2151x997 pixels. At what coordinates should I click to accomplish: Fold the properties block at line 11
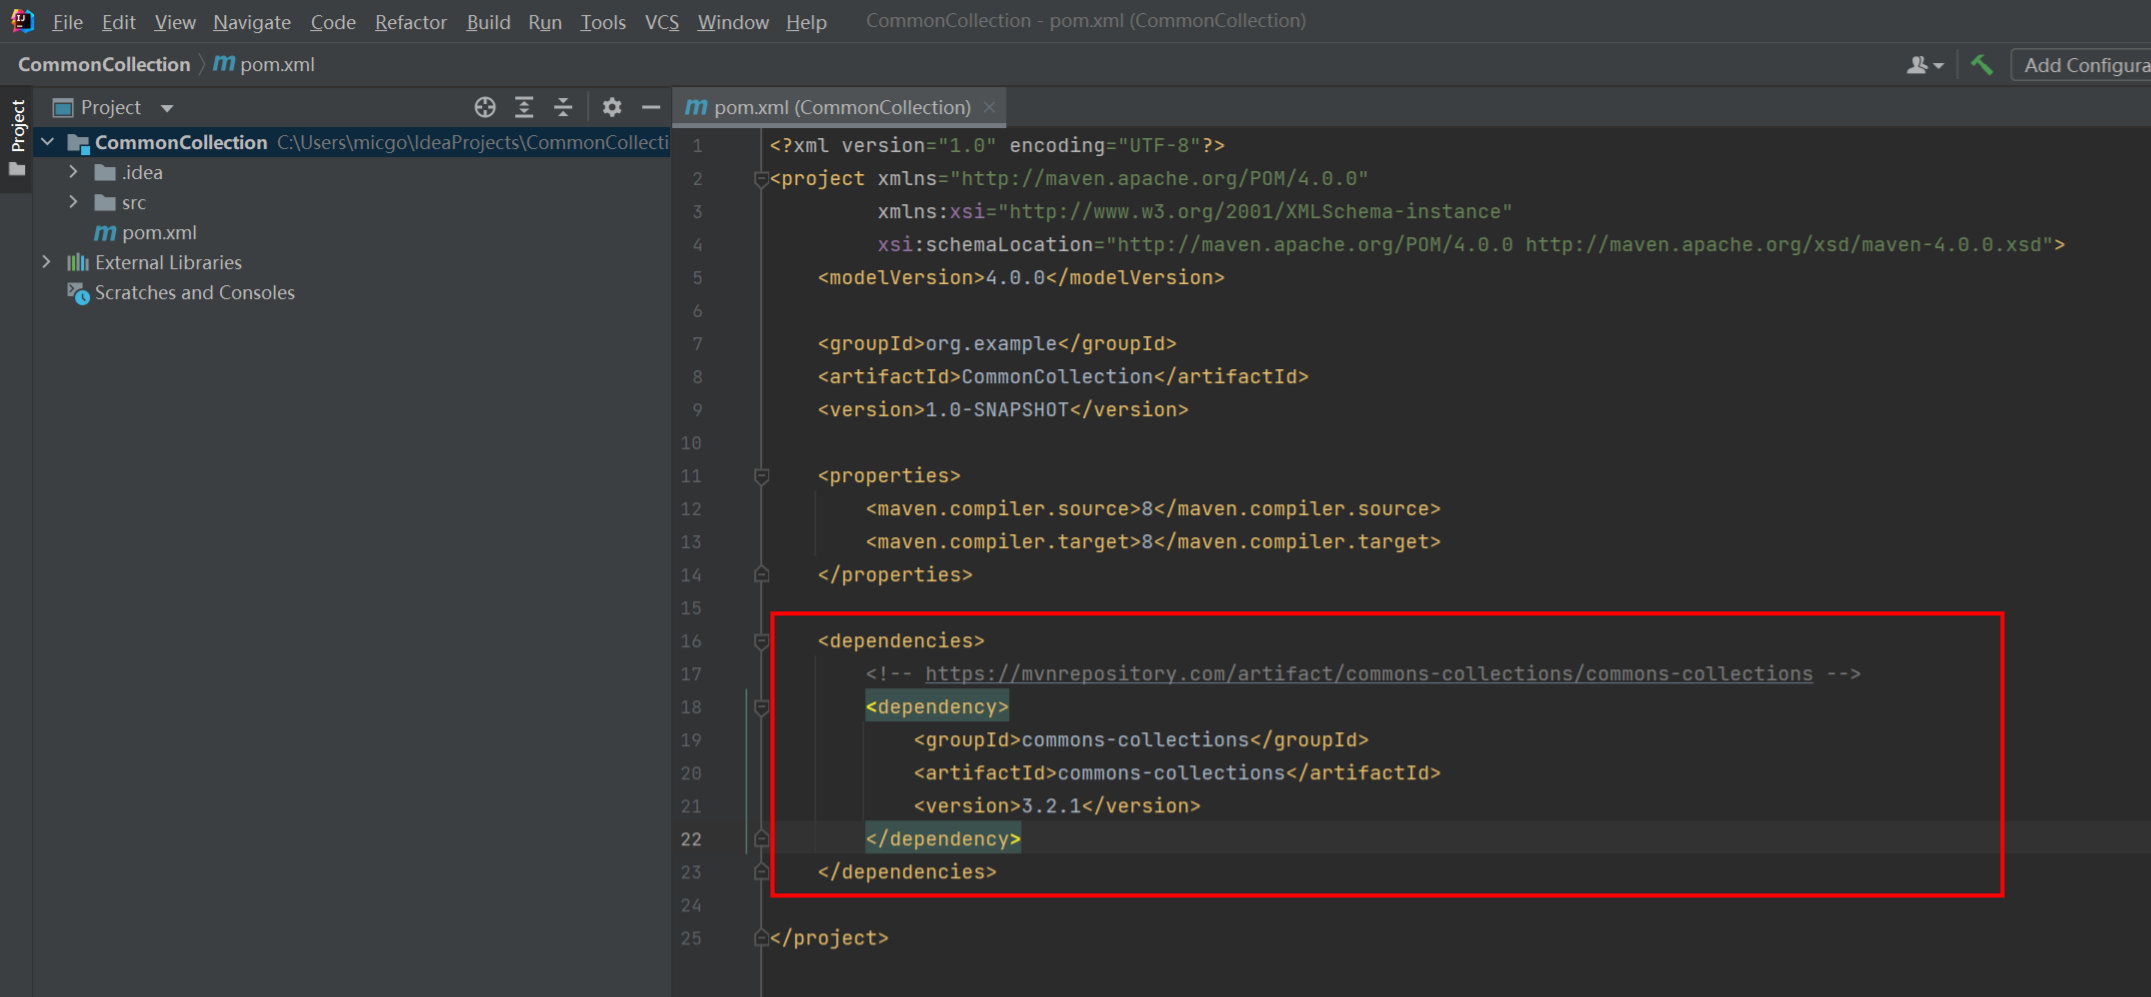pos(761,476)
